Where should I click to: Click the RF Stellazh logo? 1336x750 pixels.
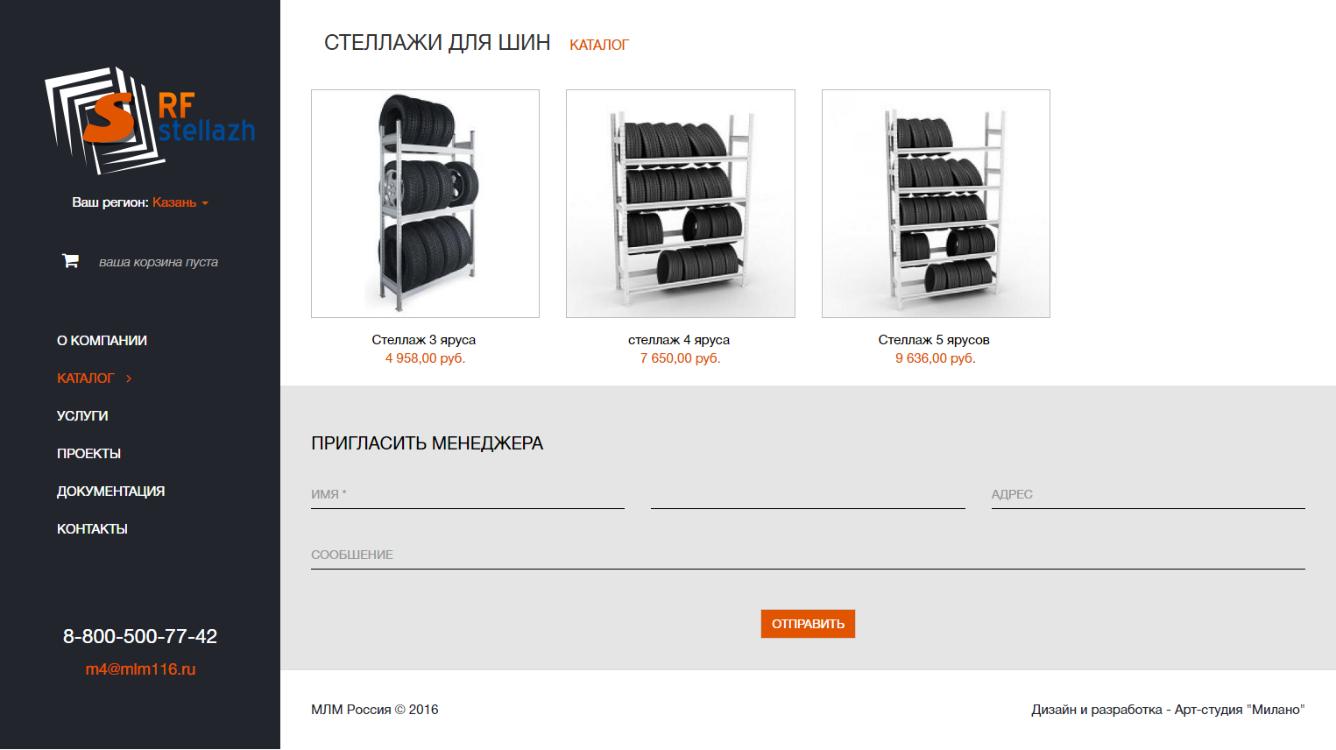(149, 120)
